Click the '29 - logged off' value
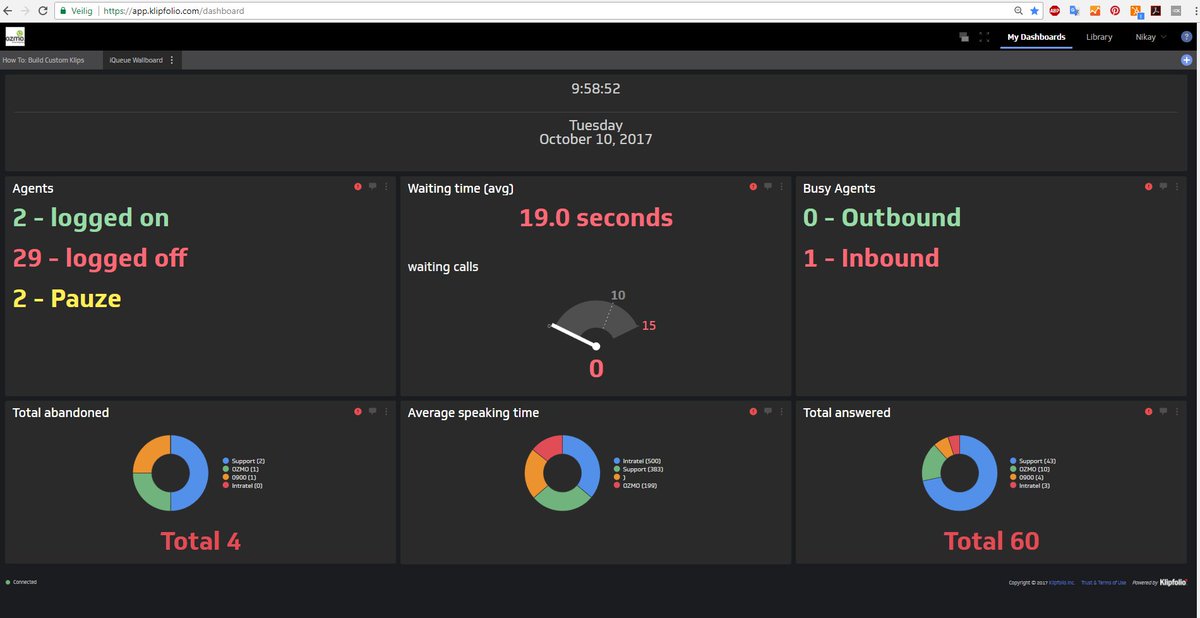 point(100,258)
